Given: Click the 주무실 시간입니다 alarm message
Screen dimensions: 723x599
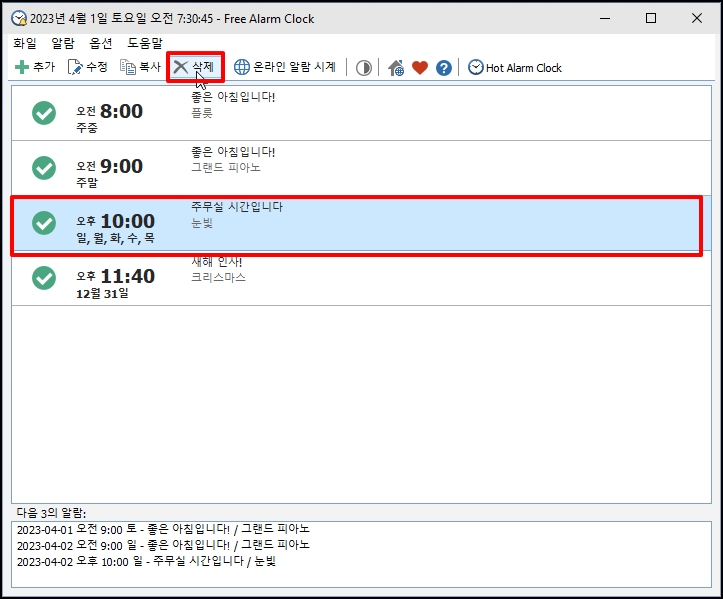Looking at the screenshot, I should coord(237,206).
